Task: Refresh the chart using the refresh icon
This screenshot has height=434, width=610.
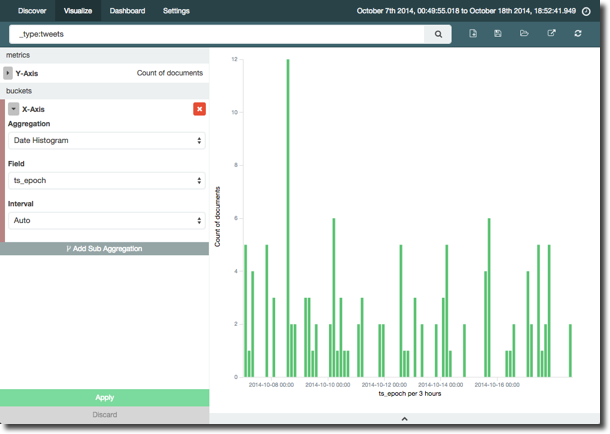Action: (578, 34)
